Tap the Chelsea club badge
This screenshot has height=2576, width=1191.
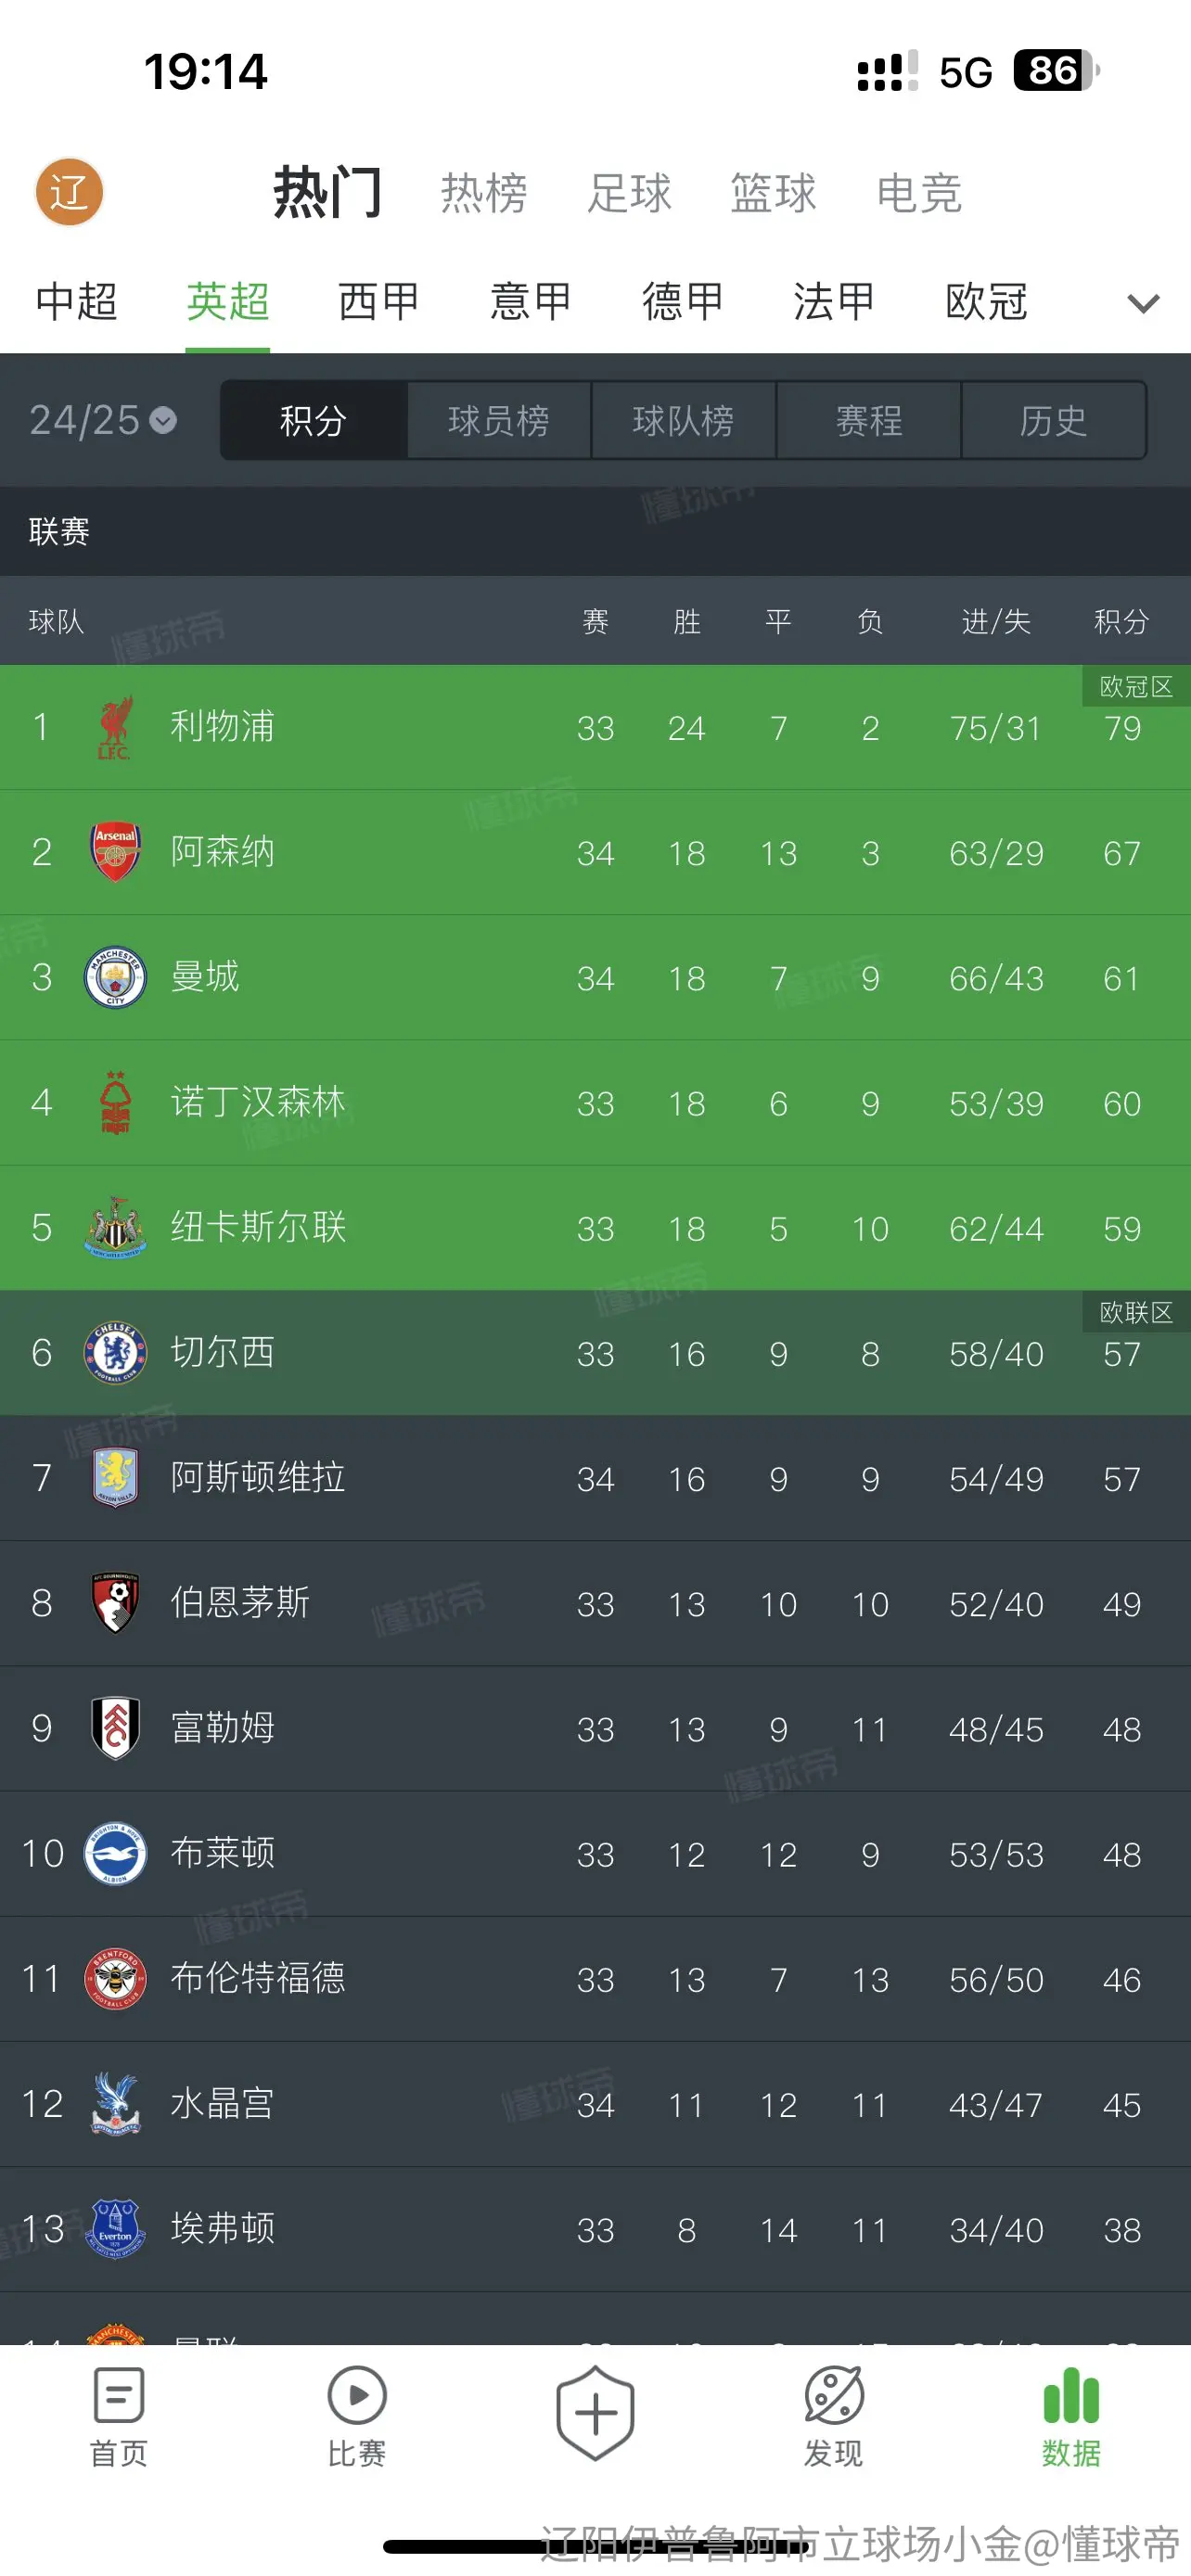(x=115, y=1352)
